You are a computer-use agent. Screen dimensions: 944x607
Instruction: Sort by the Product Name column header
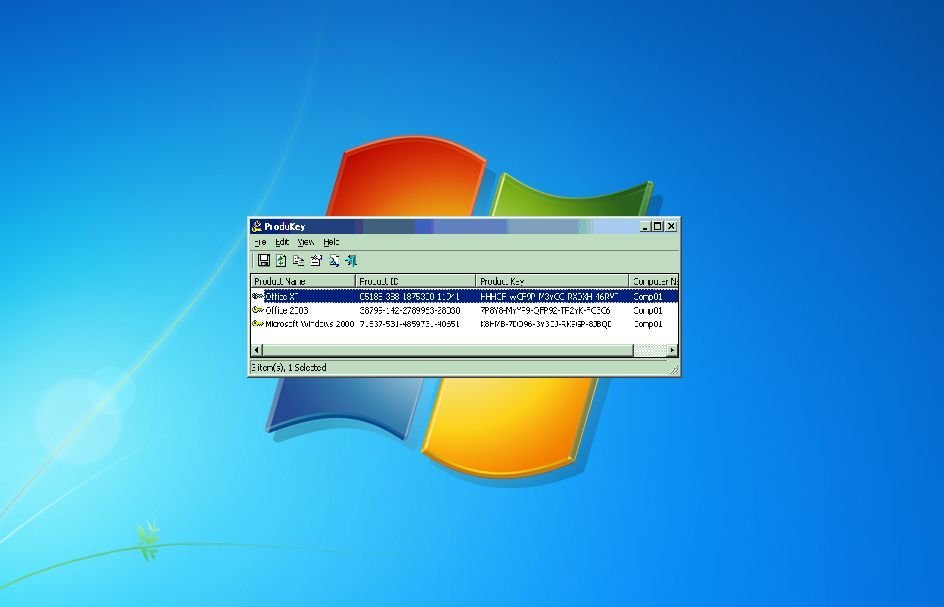pos(303,281)
